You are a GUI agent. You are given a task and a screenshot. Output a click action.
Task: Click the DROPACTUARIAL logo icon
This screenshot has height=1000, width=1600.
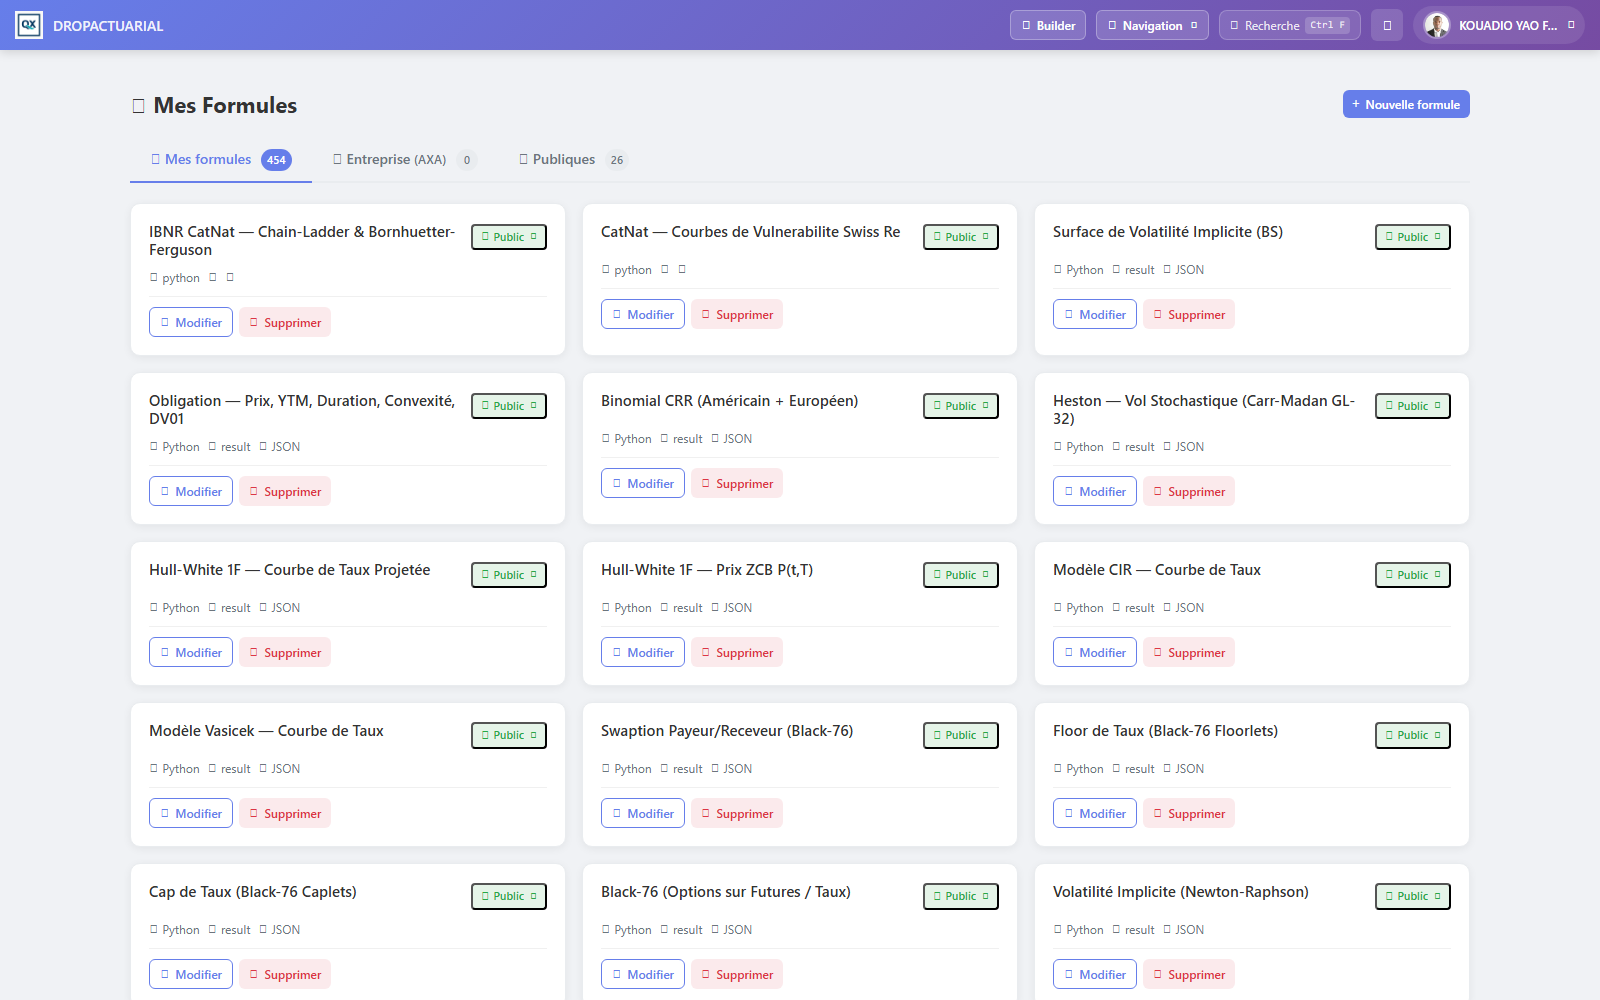[29, 25]
